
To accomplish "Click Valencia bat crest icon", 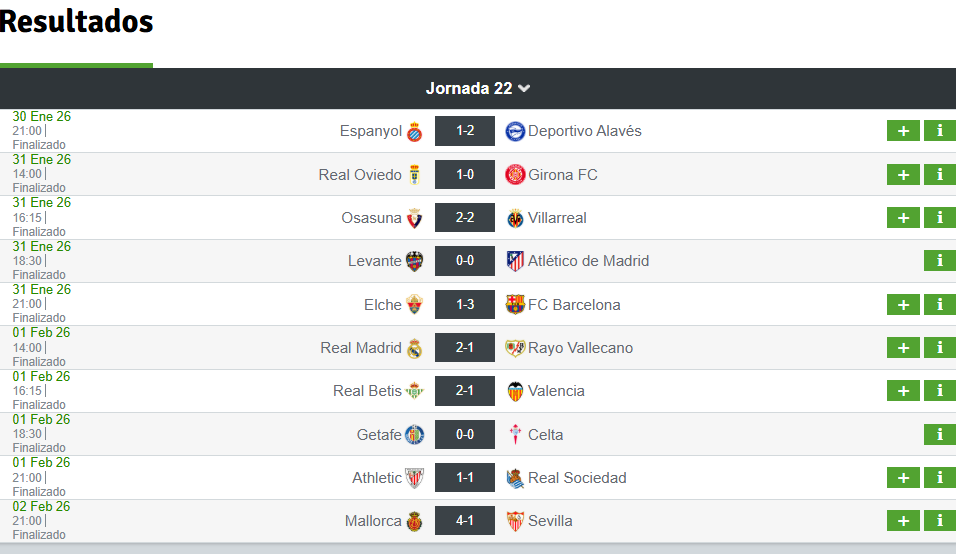I will tap(515, 391).
